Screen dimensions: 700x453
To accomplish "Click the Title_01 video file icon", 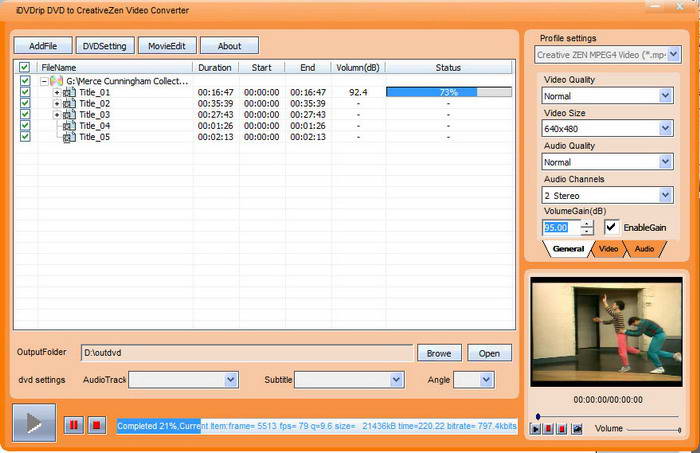I will pyautogui.click(x=69, y=92).
